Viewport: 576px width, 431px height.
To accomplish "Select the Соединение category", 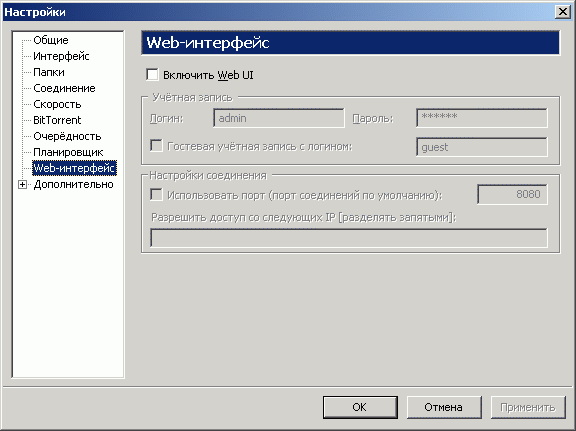I will 64,88.
